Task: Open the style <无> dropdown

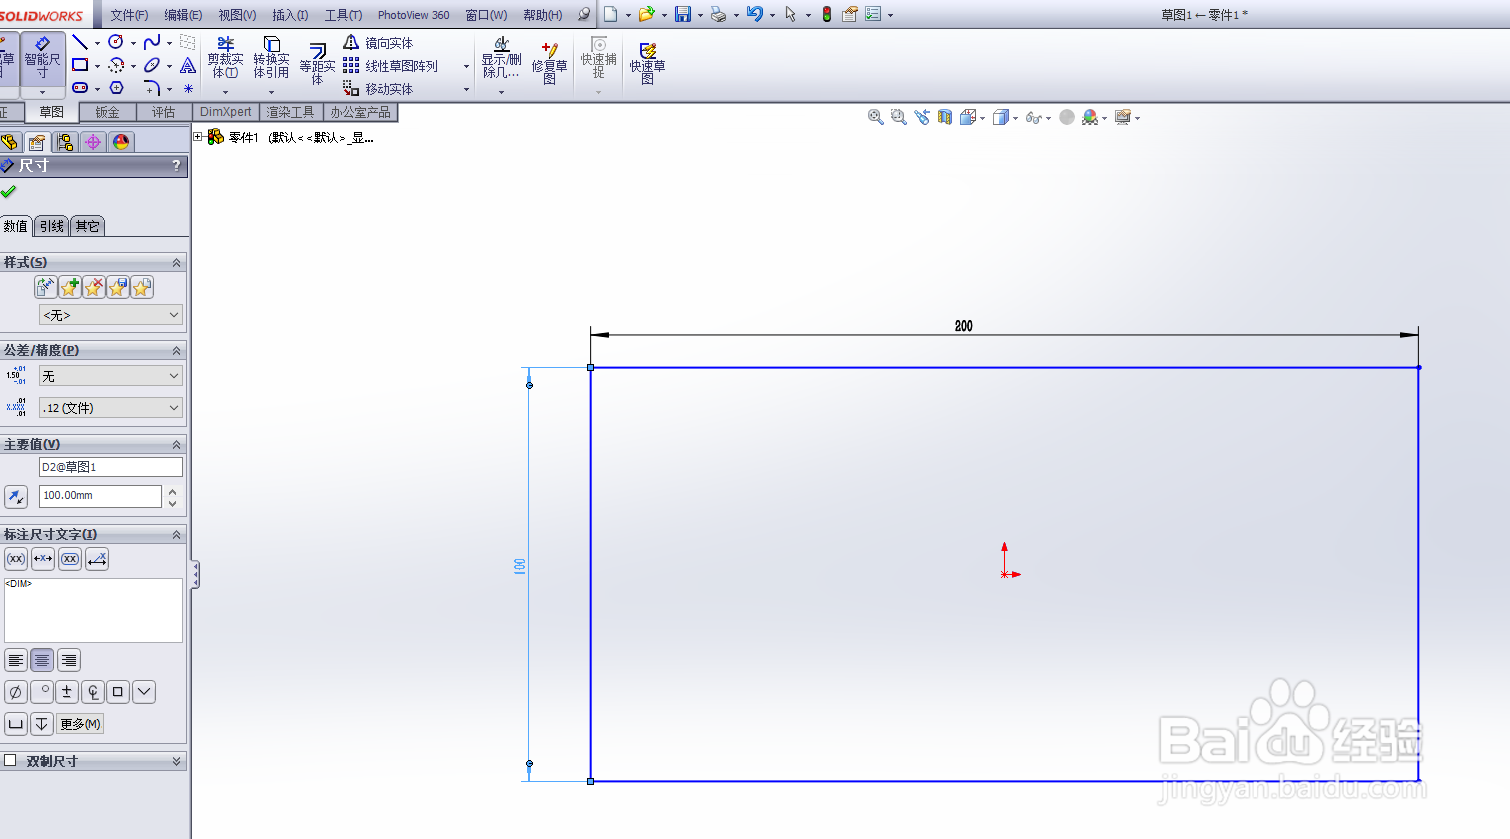Action: [x=111, y=315]
